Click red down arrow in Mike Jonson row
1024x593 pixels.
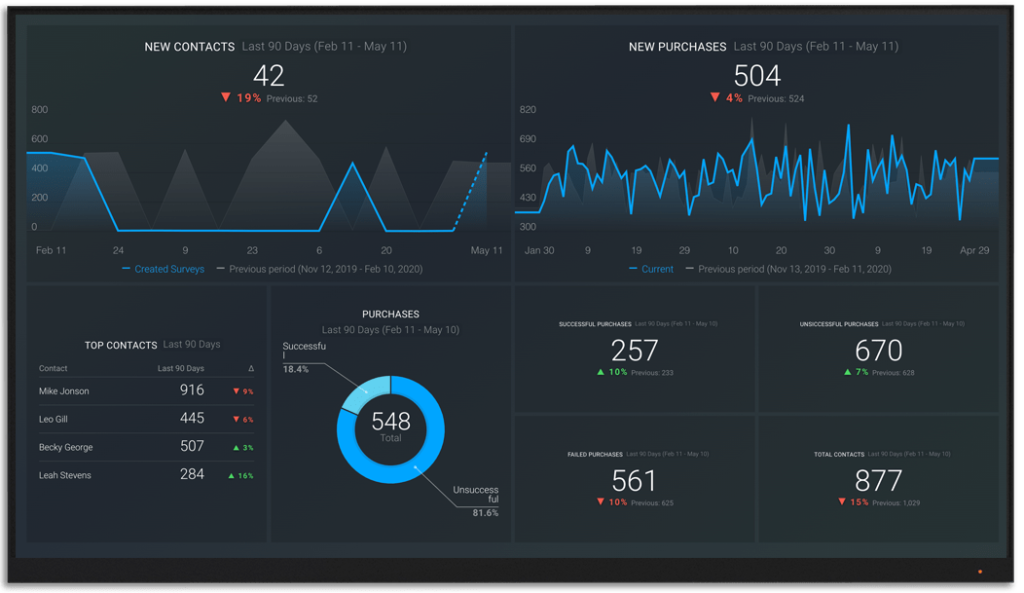tap(236, 392)
